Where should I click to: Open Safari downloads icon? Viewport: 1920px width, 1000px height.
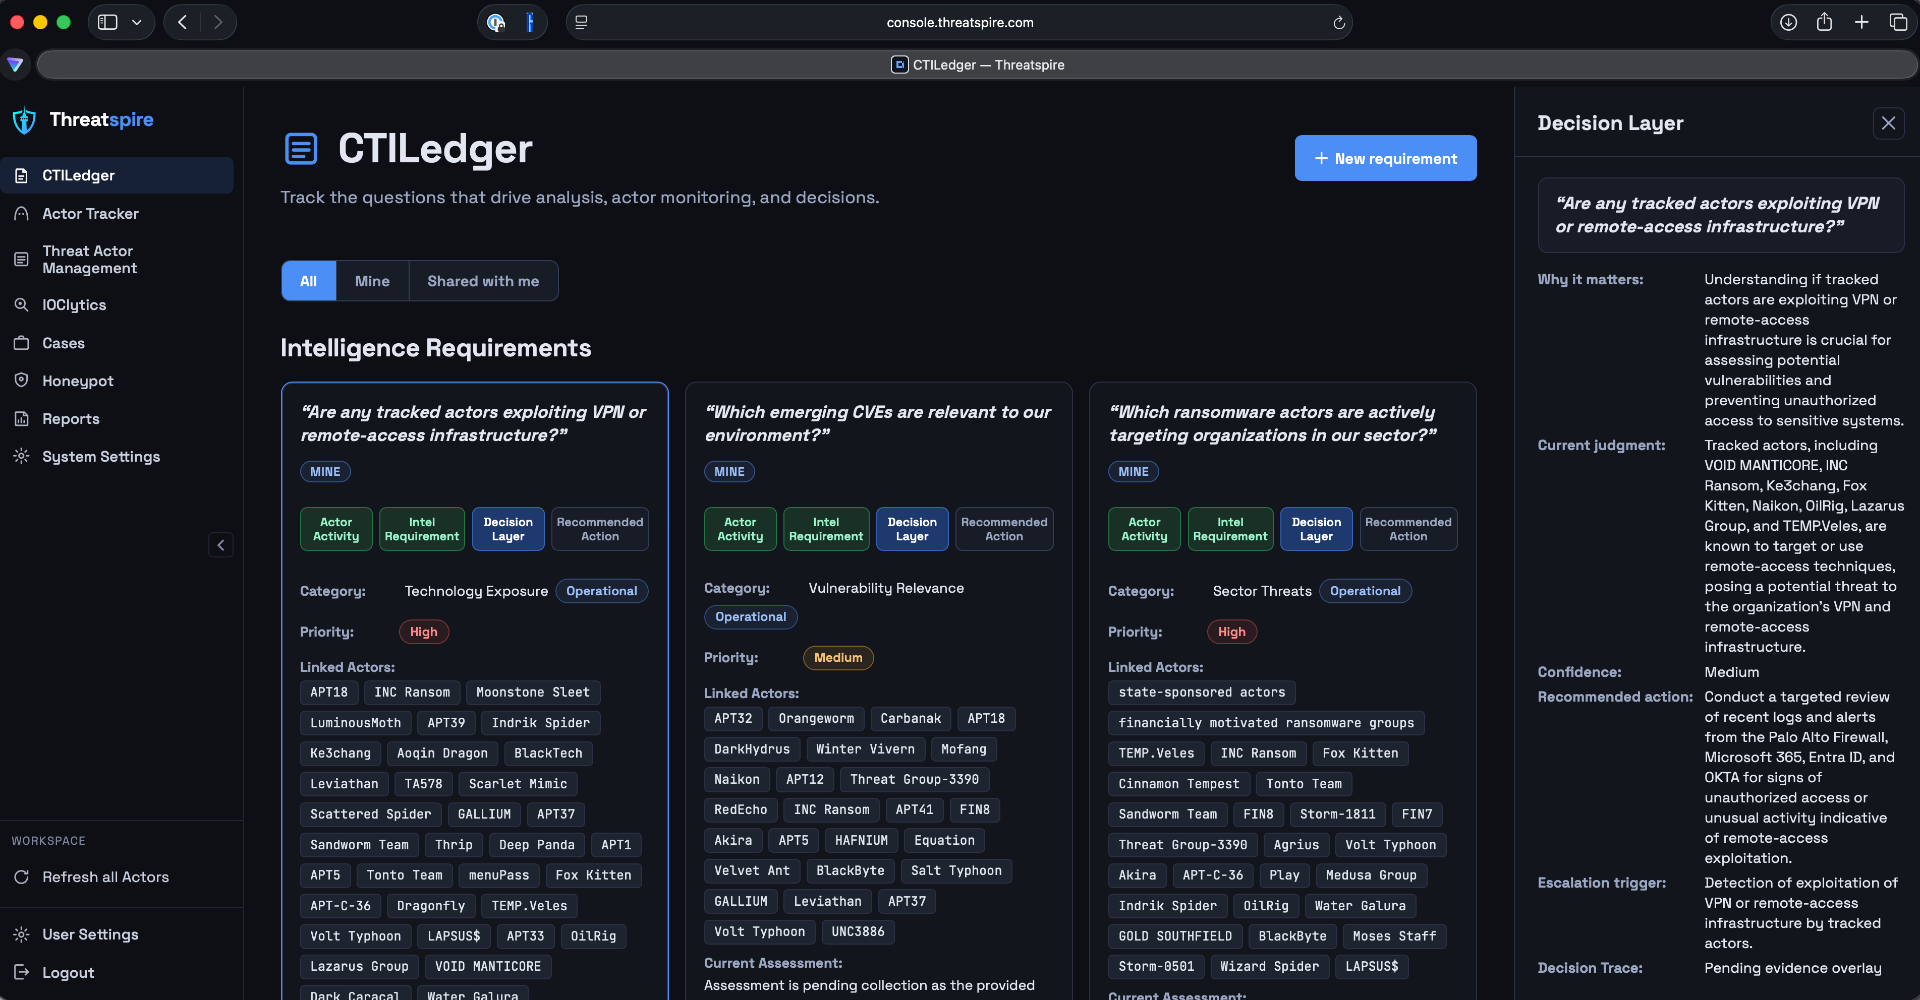1788,22
